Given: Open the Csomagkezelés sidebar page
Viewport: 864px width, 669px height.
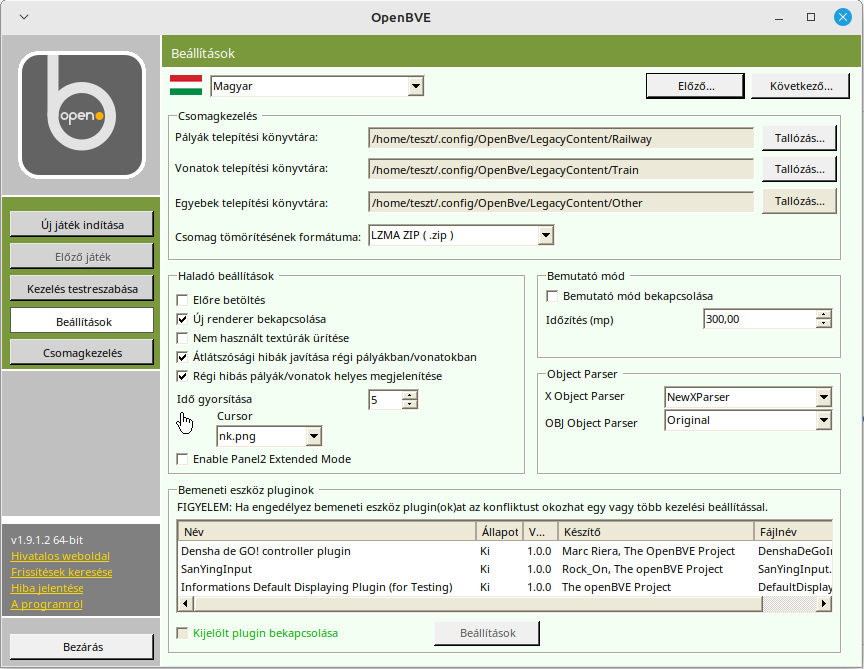Looking at the screenshot, I should tap(82, 353).
